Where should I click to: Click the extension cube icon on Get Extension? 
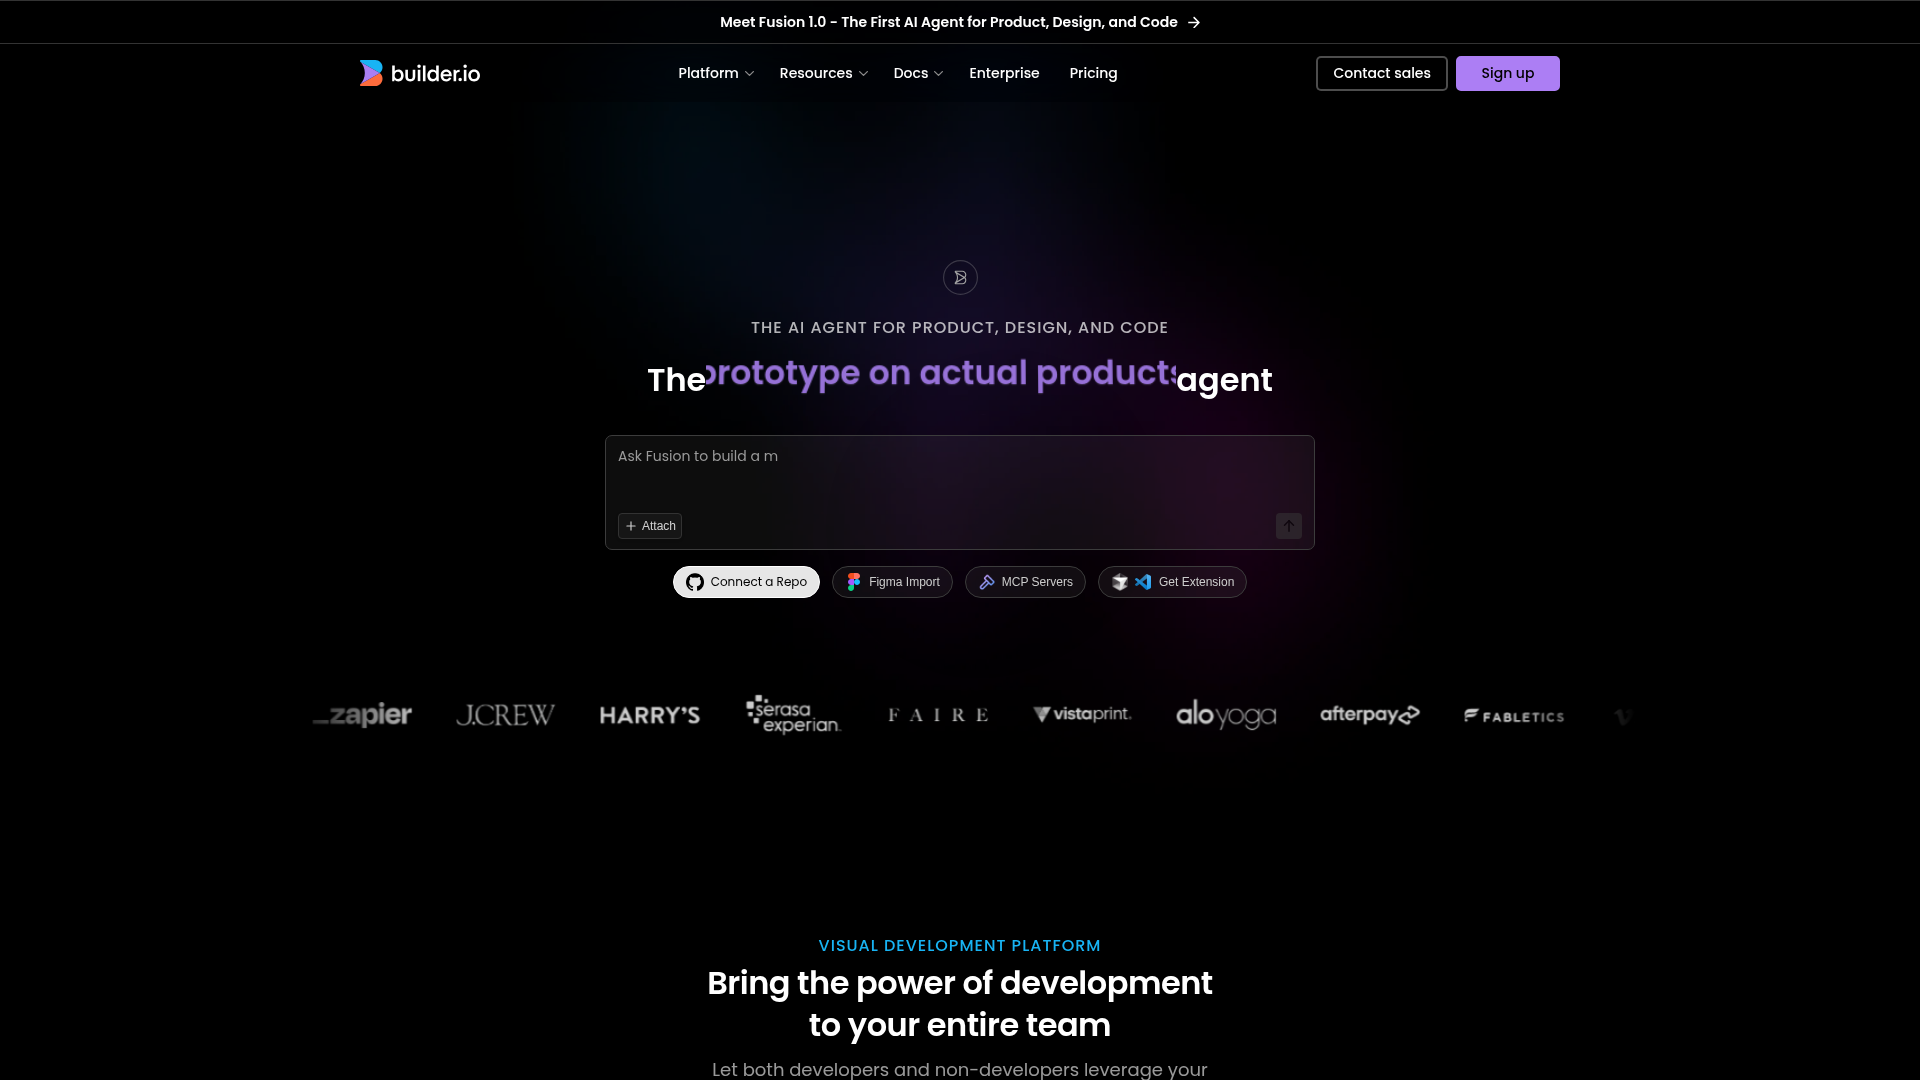coord(1120,581)
